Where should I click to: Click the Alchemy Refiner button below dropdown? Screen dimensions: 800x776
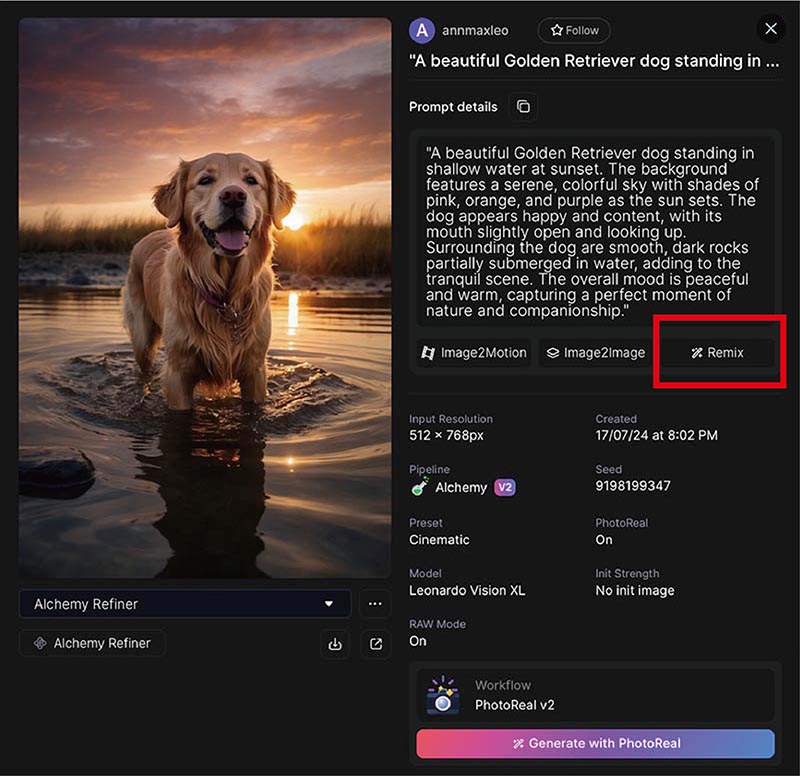click(92, 643)
